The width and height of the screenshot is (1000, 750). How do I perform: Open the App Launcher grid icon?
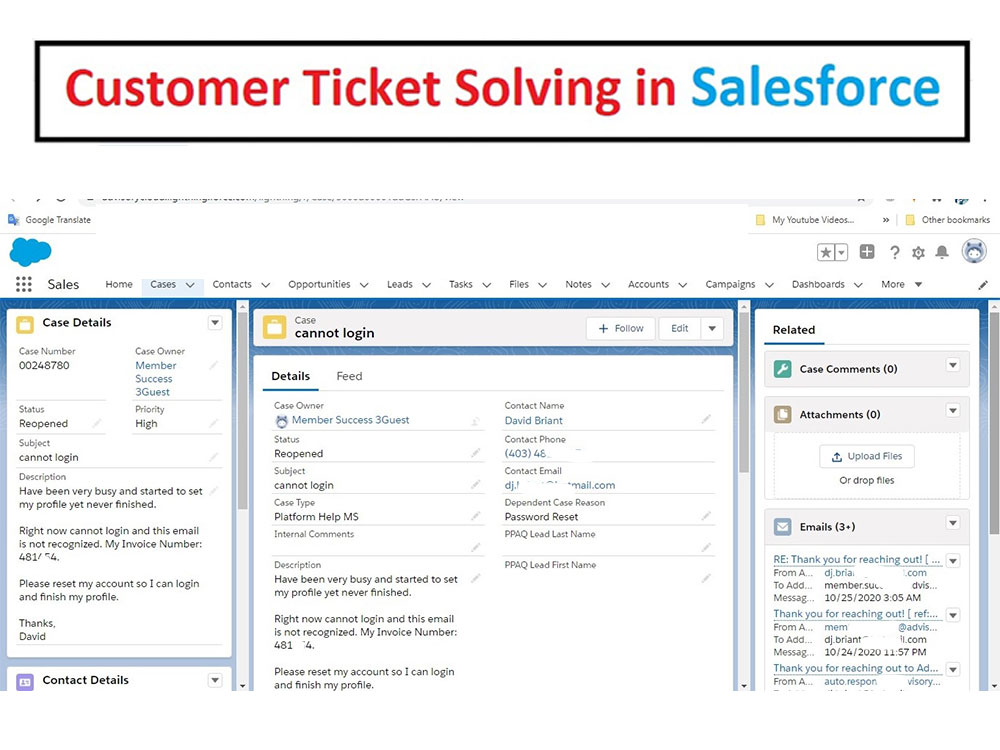tap(24, 284)
